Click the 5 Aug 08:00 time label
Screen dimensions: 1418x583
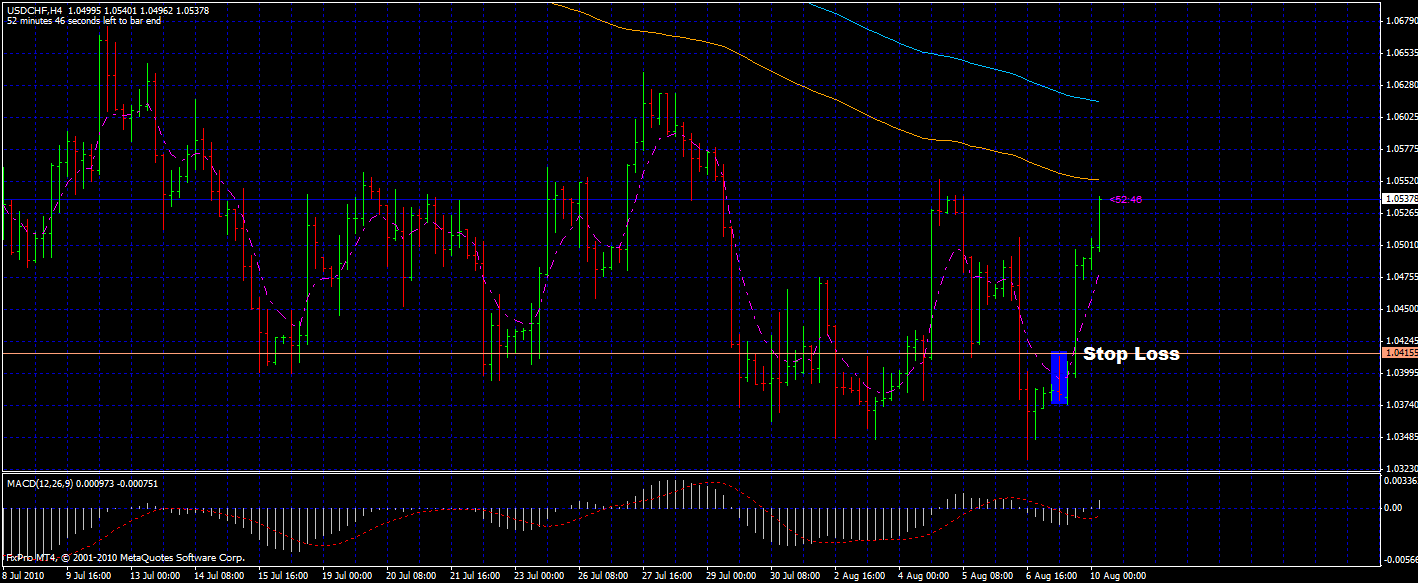coord(987,576)
